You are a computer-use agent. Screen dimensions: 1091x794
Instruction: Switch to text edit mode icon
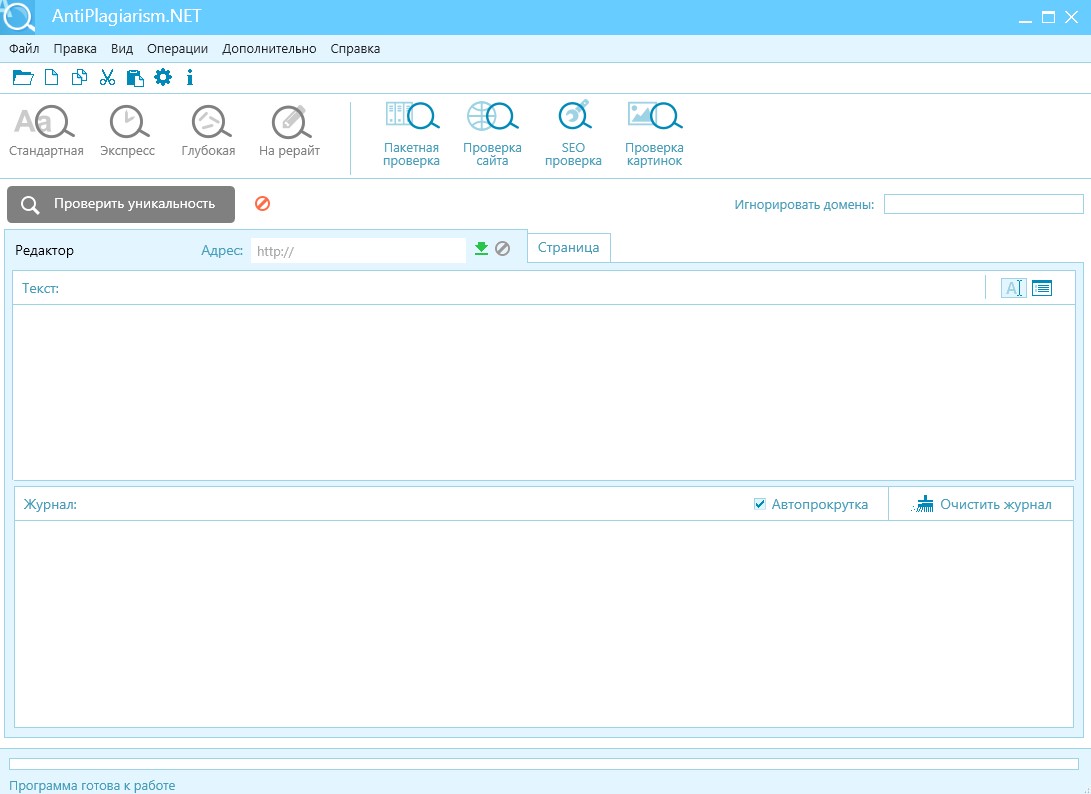tap(1014, 287)
